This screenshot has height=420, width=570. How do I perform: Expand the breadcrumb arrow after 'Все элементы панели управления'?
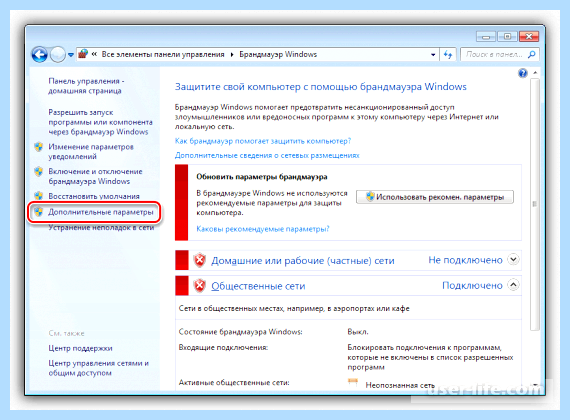click(232, 55)
